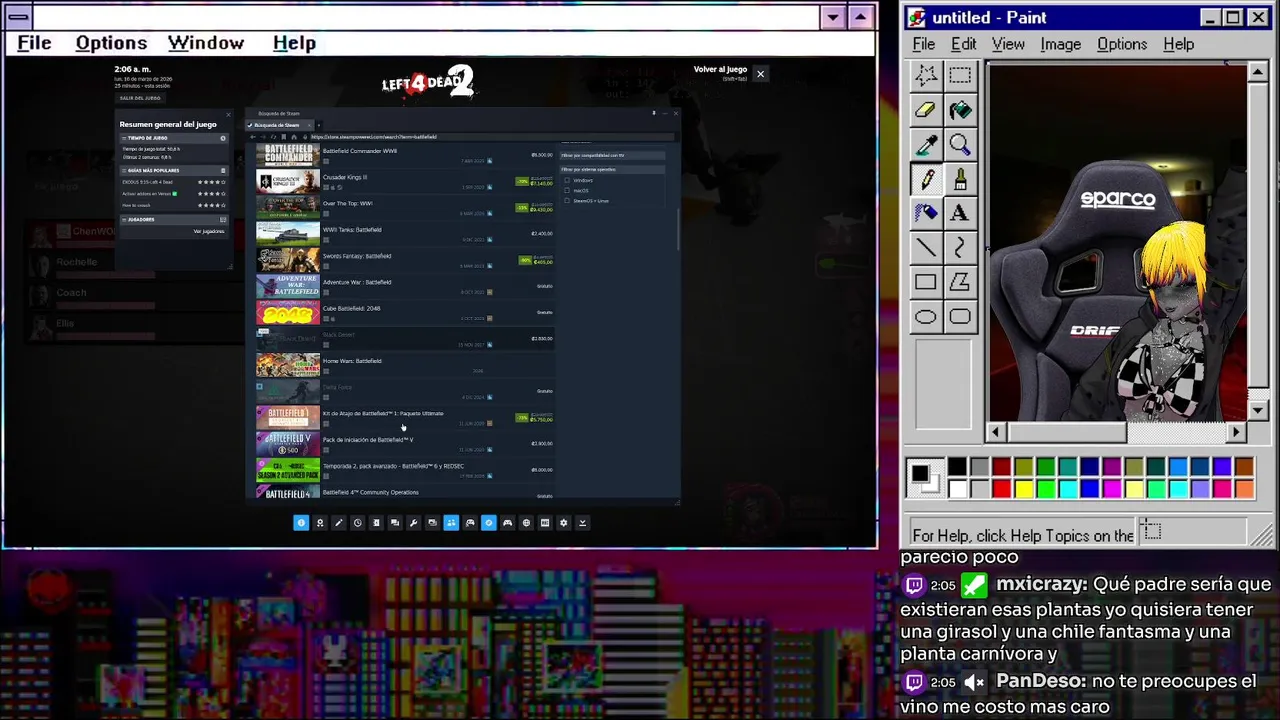Enable the SteamOS + Linux filter checkbox
The image size is (1280, 720).
567,201
